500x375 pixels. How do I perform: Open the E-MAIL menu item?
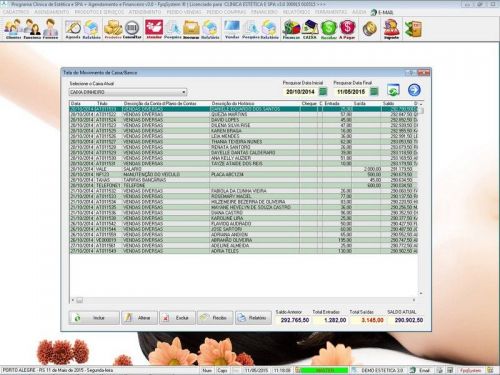[382, 12]
